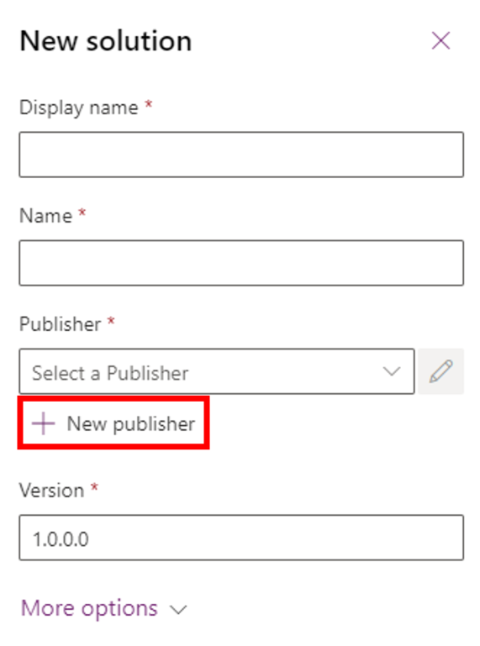Click the New publisher button text

point(131,424)
